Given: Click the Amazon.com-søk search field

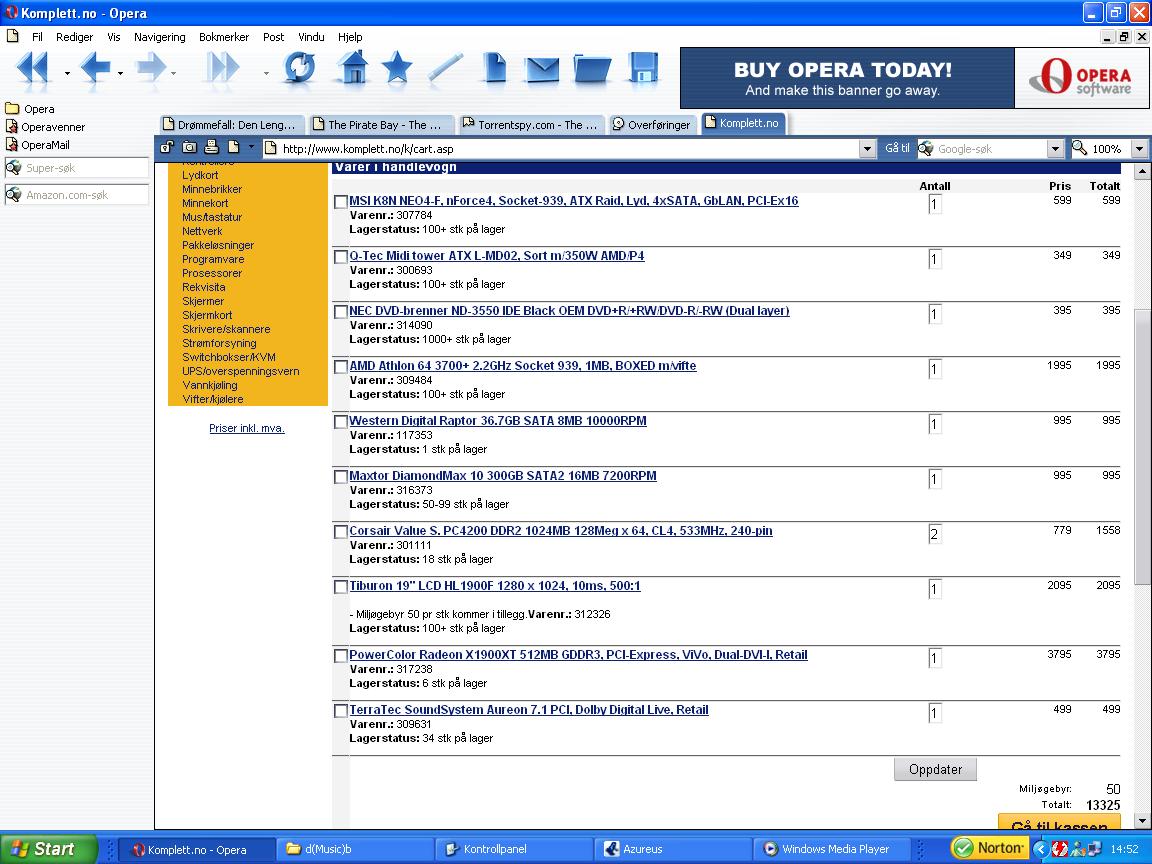Looking at the screenshot, I should click(76, 195).
